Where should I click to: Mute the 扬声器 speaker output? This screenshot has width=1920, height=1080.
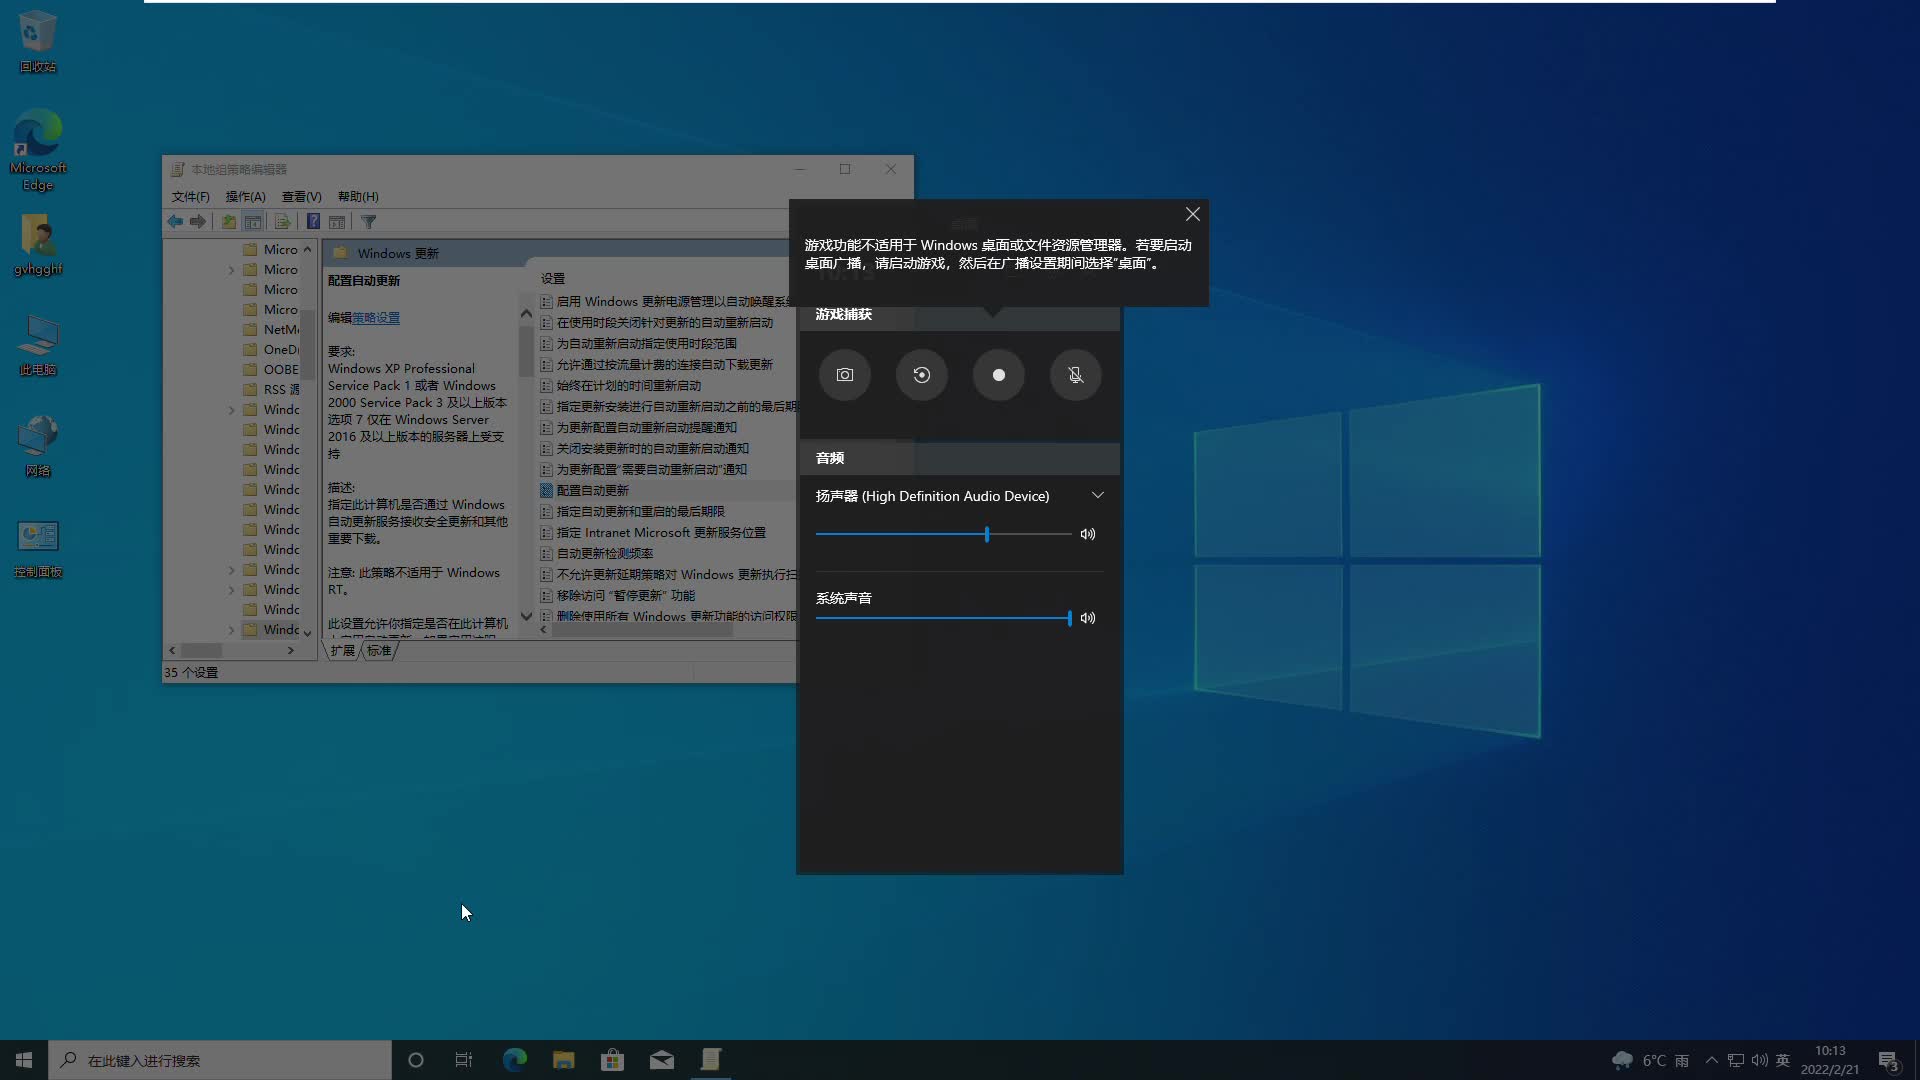pyautogui.click(x=1088, y=534)
